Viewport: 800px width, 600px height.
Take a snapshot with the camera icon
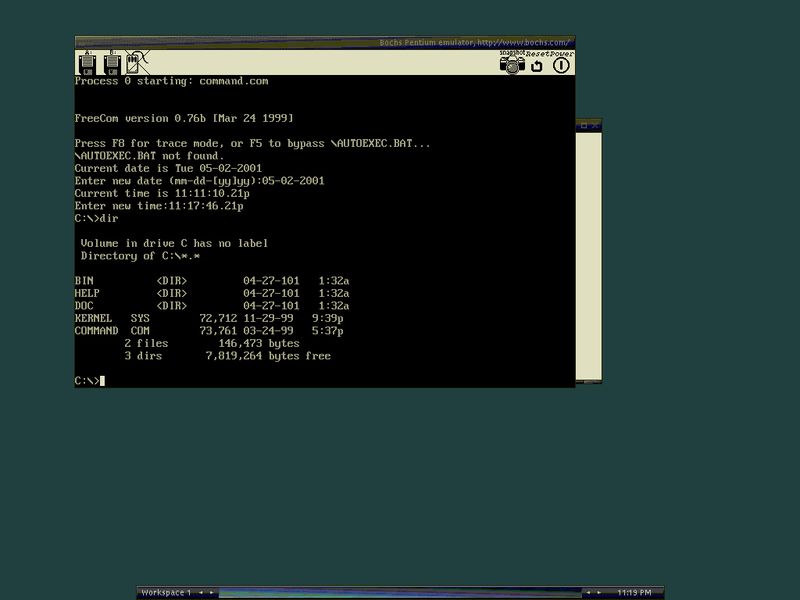tap(512, 63)
